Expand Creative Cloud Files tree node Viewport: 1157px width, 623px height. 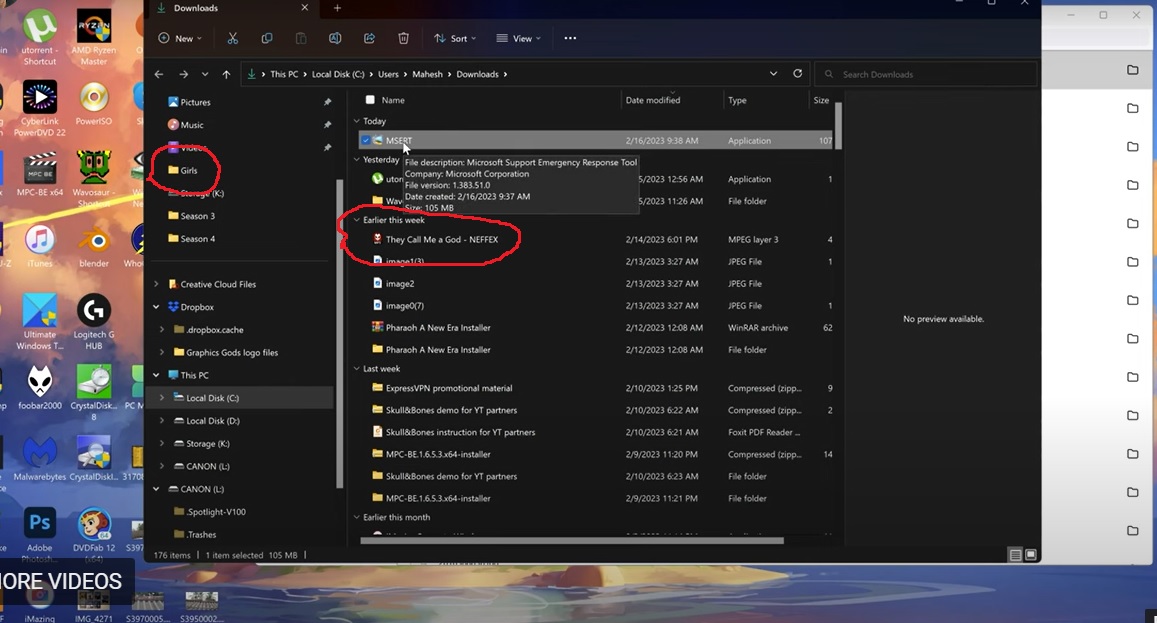tap(156, 284)
